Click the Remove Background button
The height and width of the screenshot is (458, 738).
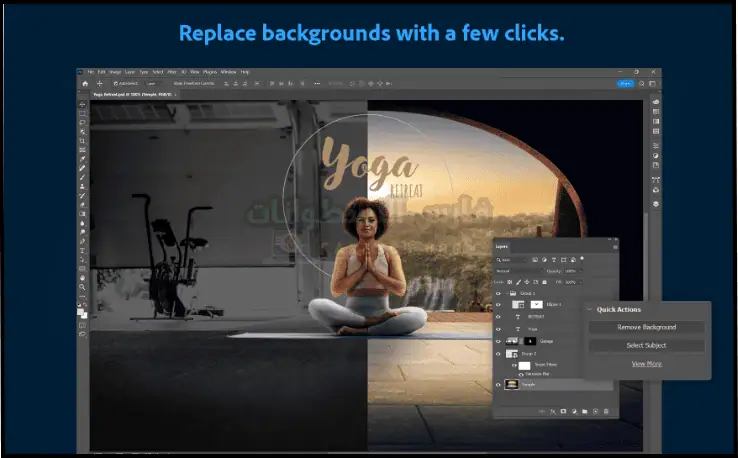pyautogui.click(x=646, y=327)
